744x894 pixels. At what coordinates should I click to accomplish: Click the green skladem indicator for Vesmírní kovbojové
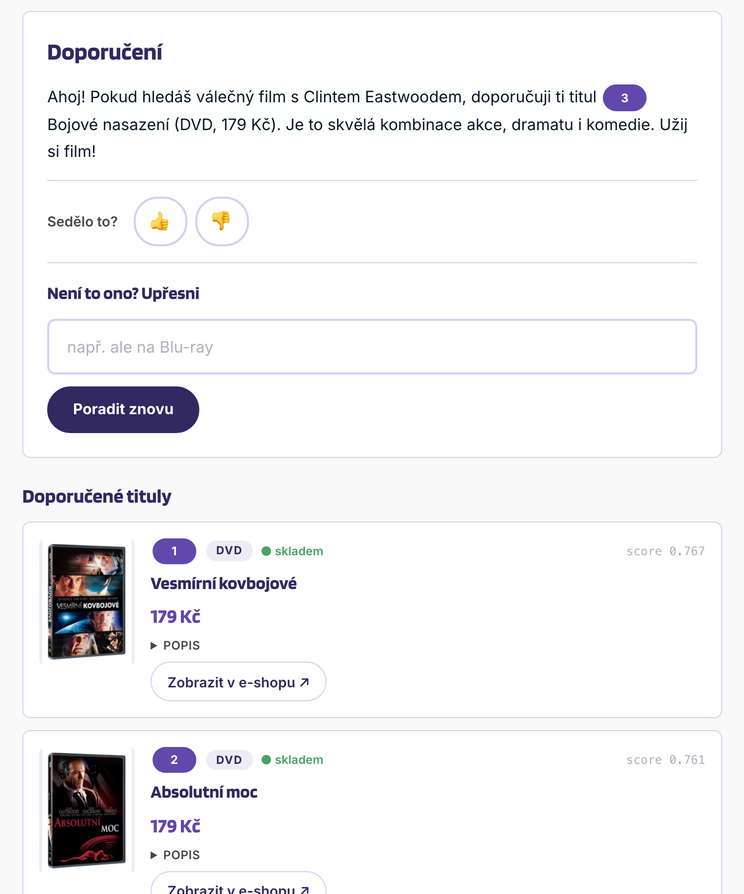292,551
